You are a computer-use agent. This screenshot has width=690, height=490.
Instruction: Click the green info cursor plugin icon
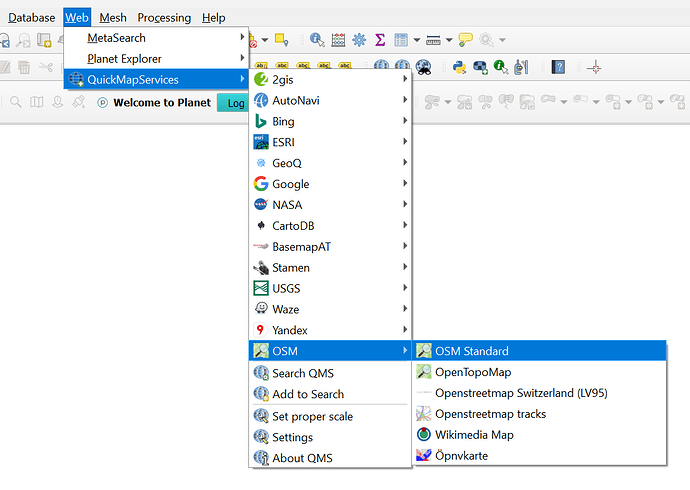click(x=501, y=67)
